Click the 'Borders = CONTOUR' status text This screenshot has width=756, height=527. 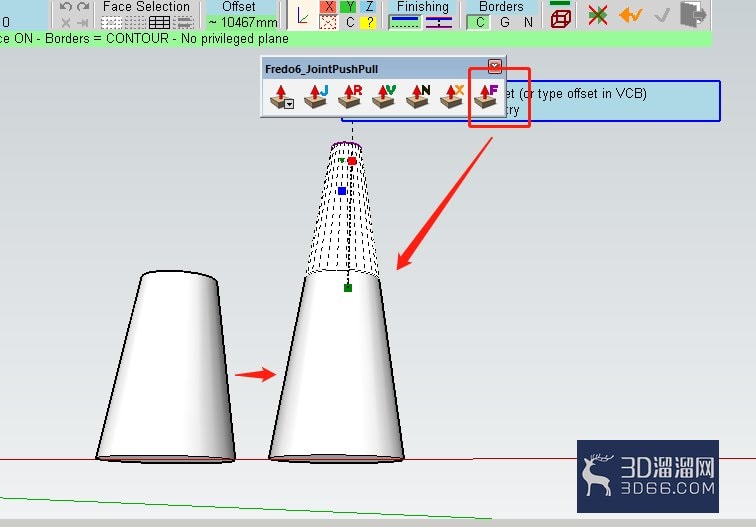coord(107,39)
